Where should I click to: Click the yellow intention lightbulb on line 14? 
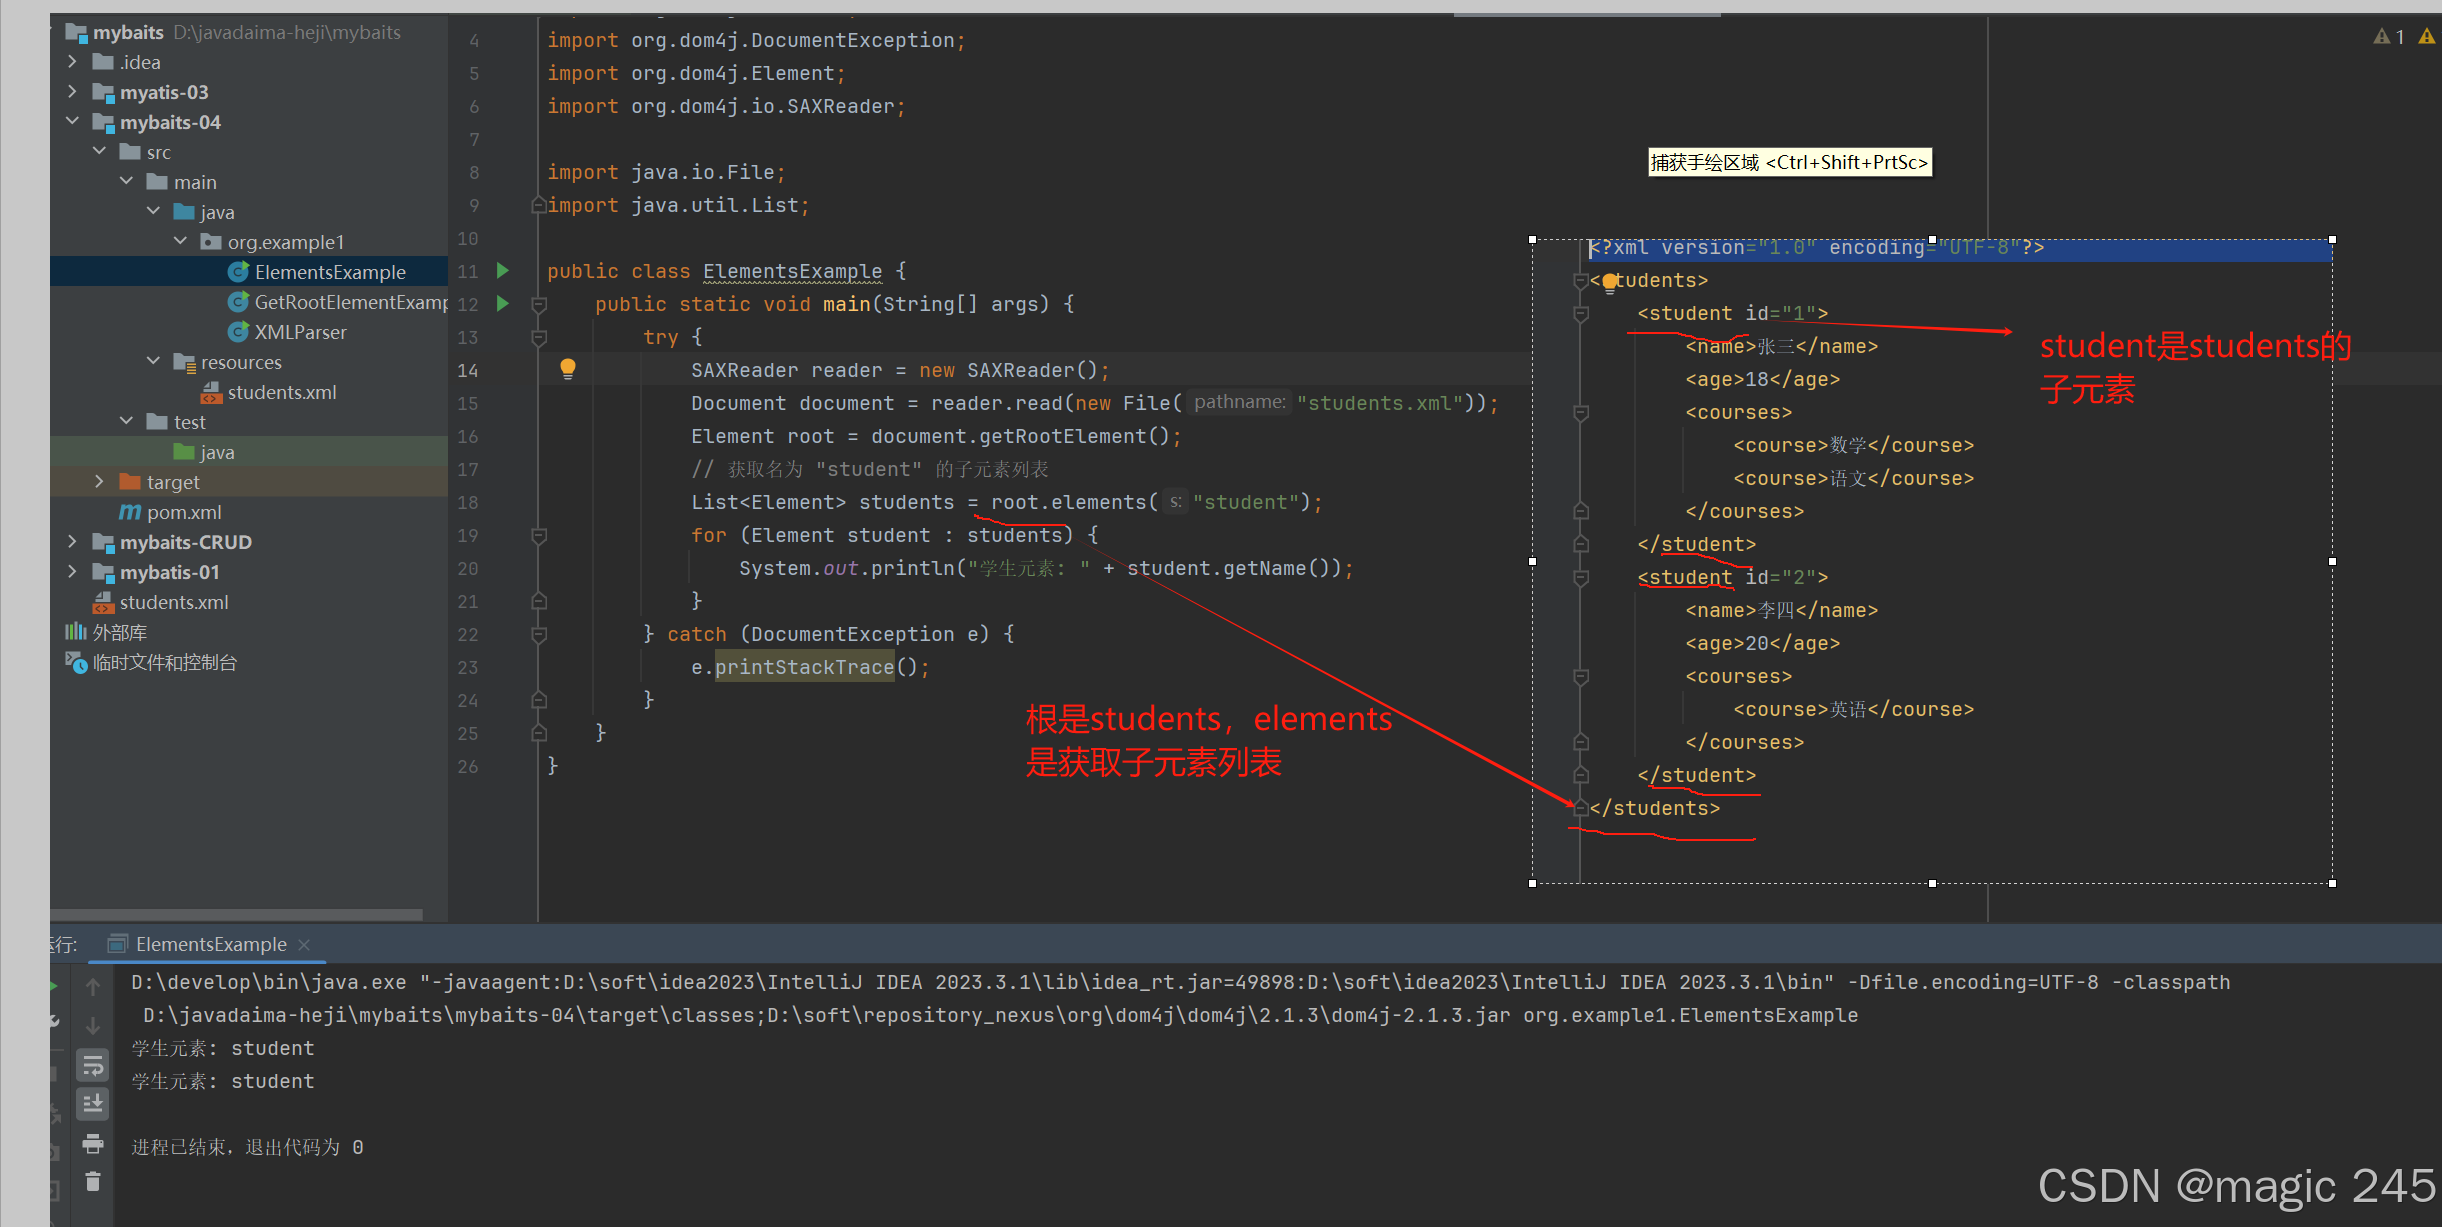(568, 369)
